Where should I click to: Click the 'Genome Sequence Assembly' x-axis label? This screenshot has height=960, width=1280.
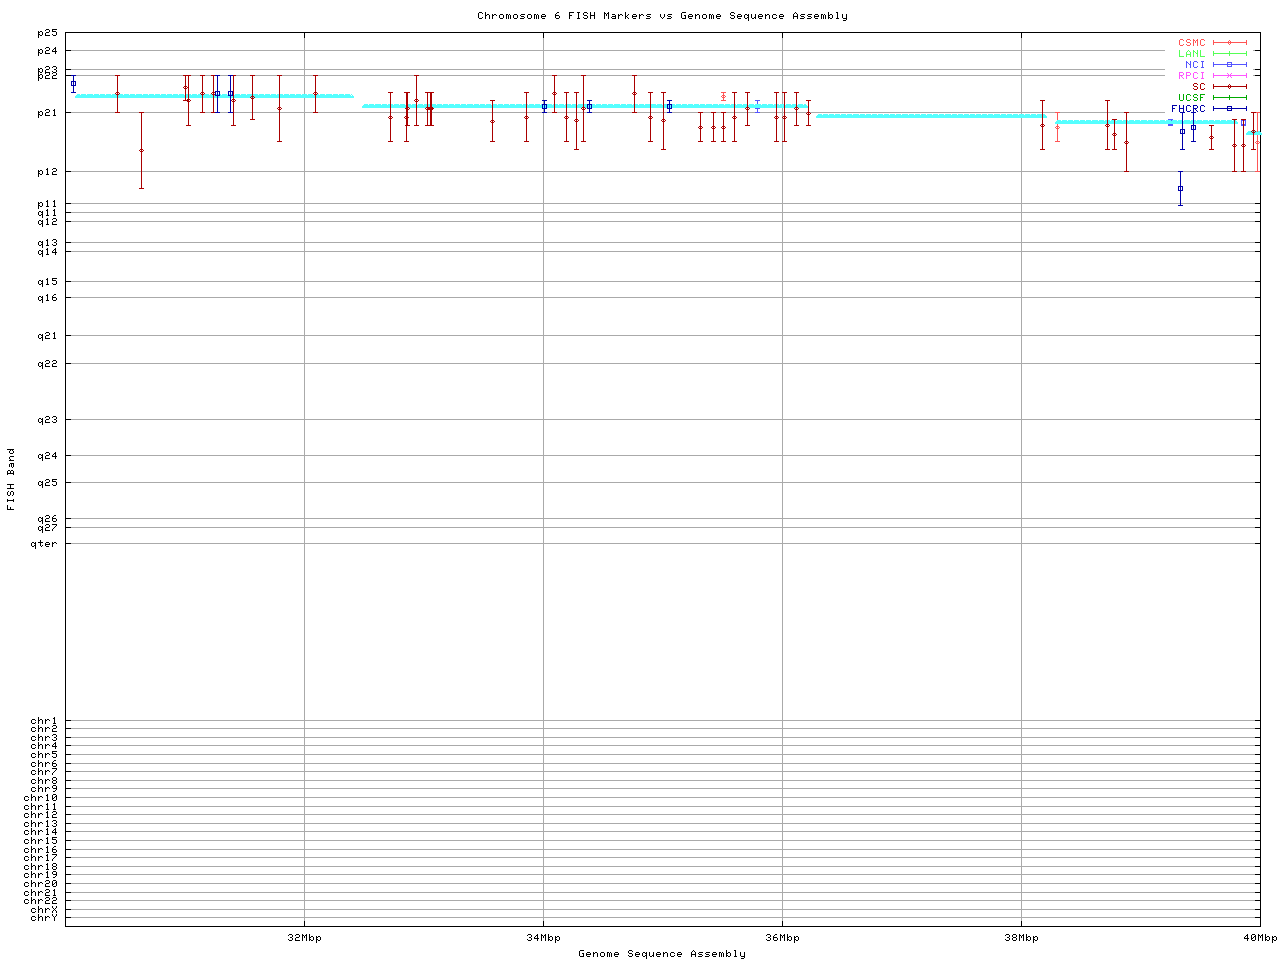[662, 954]
